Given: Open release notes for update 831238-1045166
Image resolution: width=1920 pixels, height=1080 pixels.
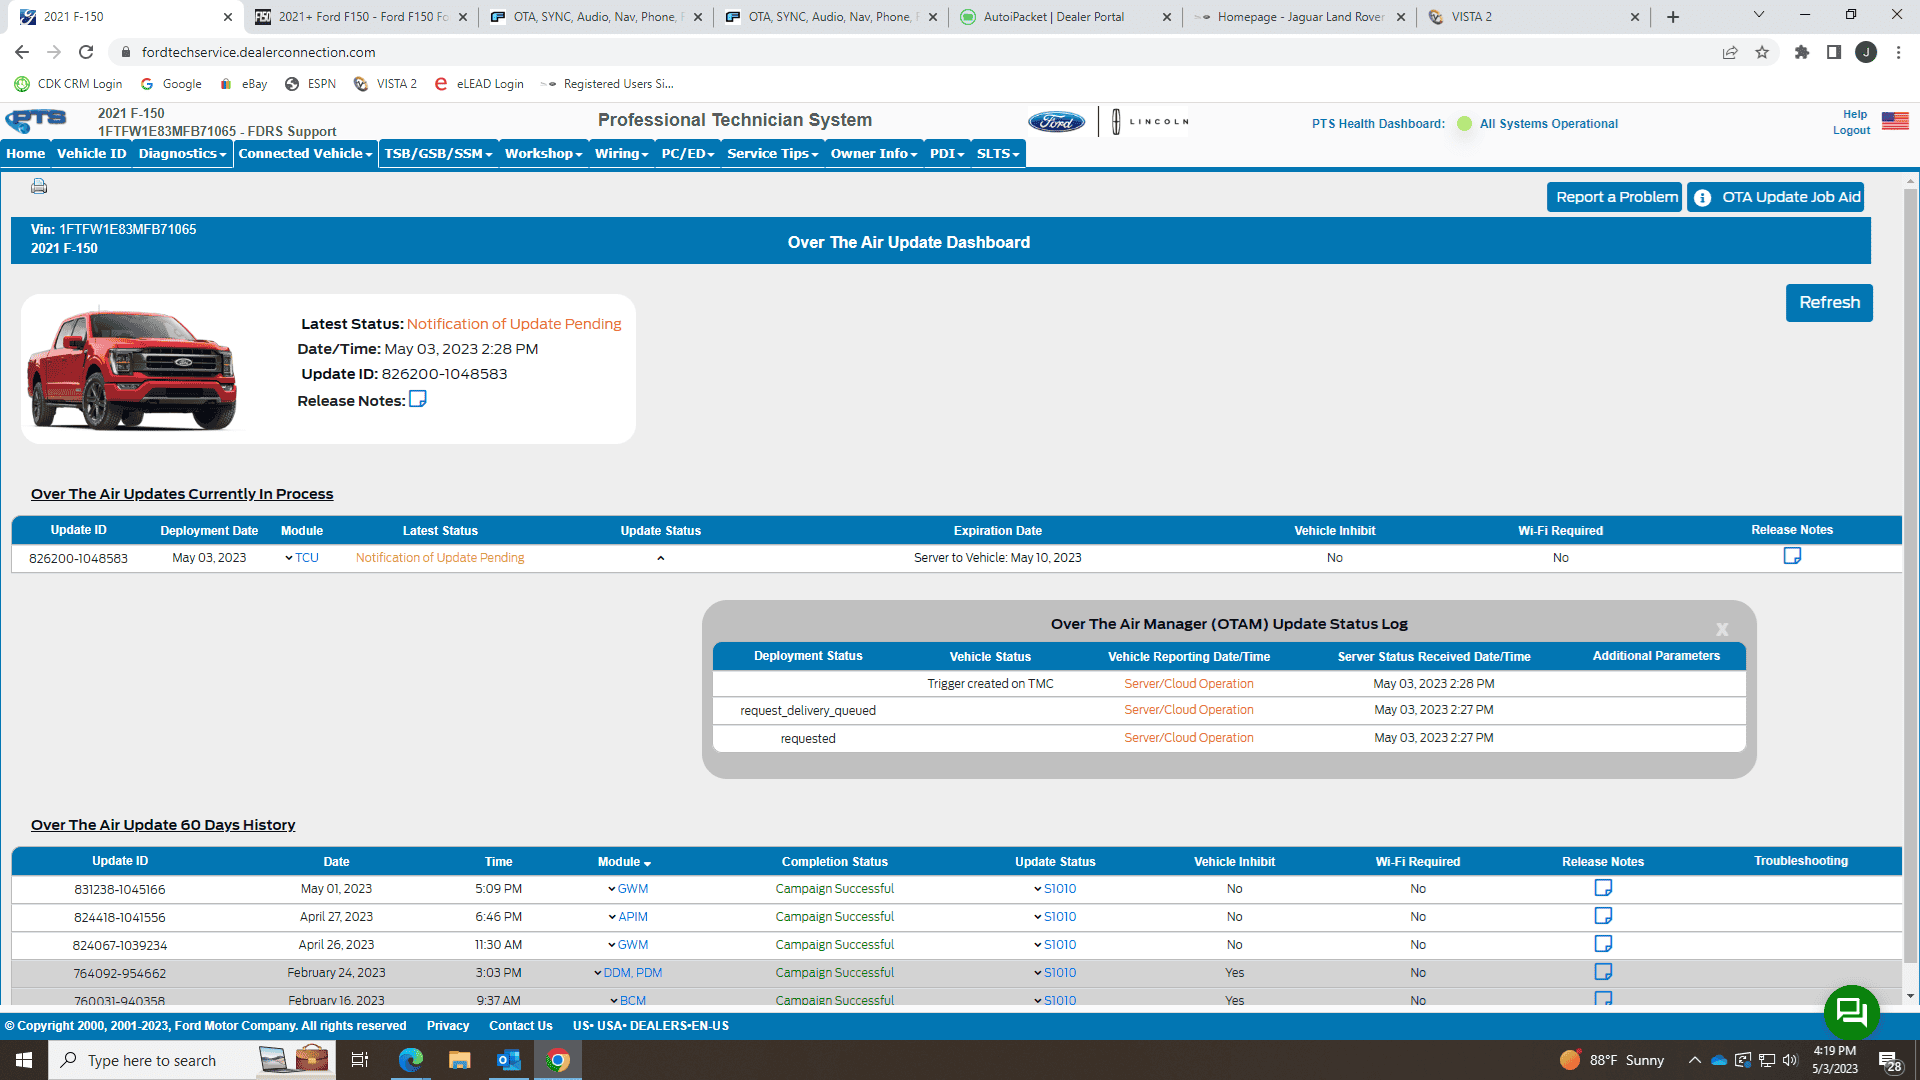Looking at the screenshot, I should [1603, 888].
